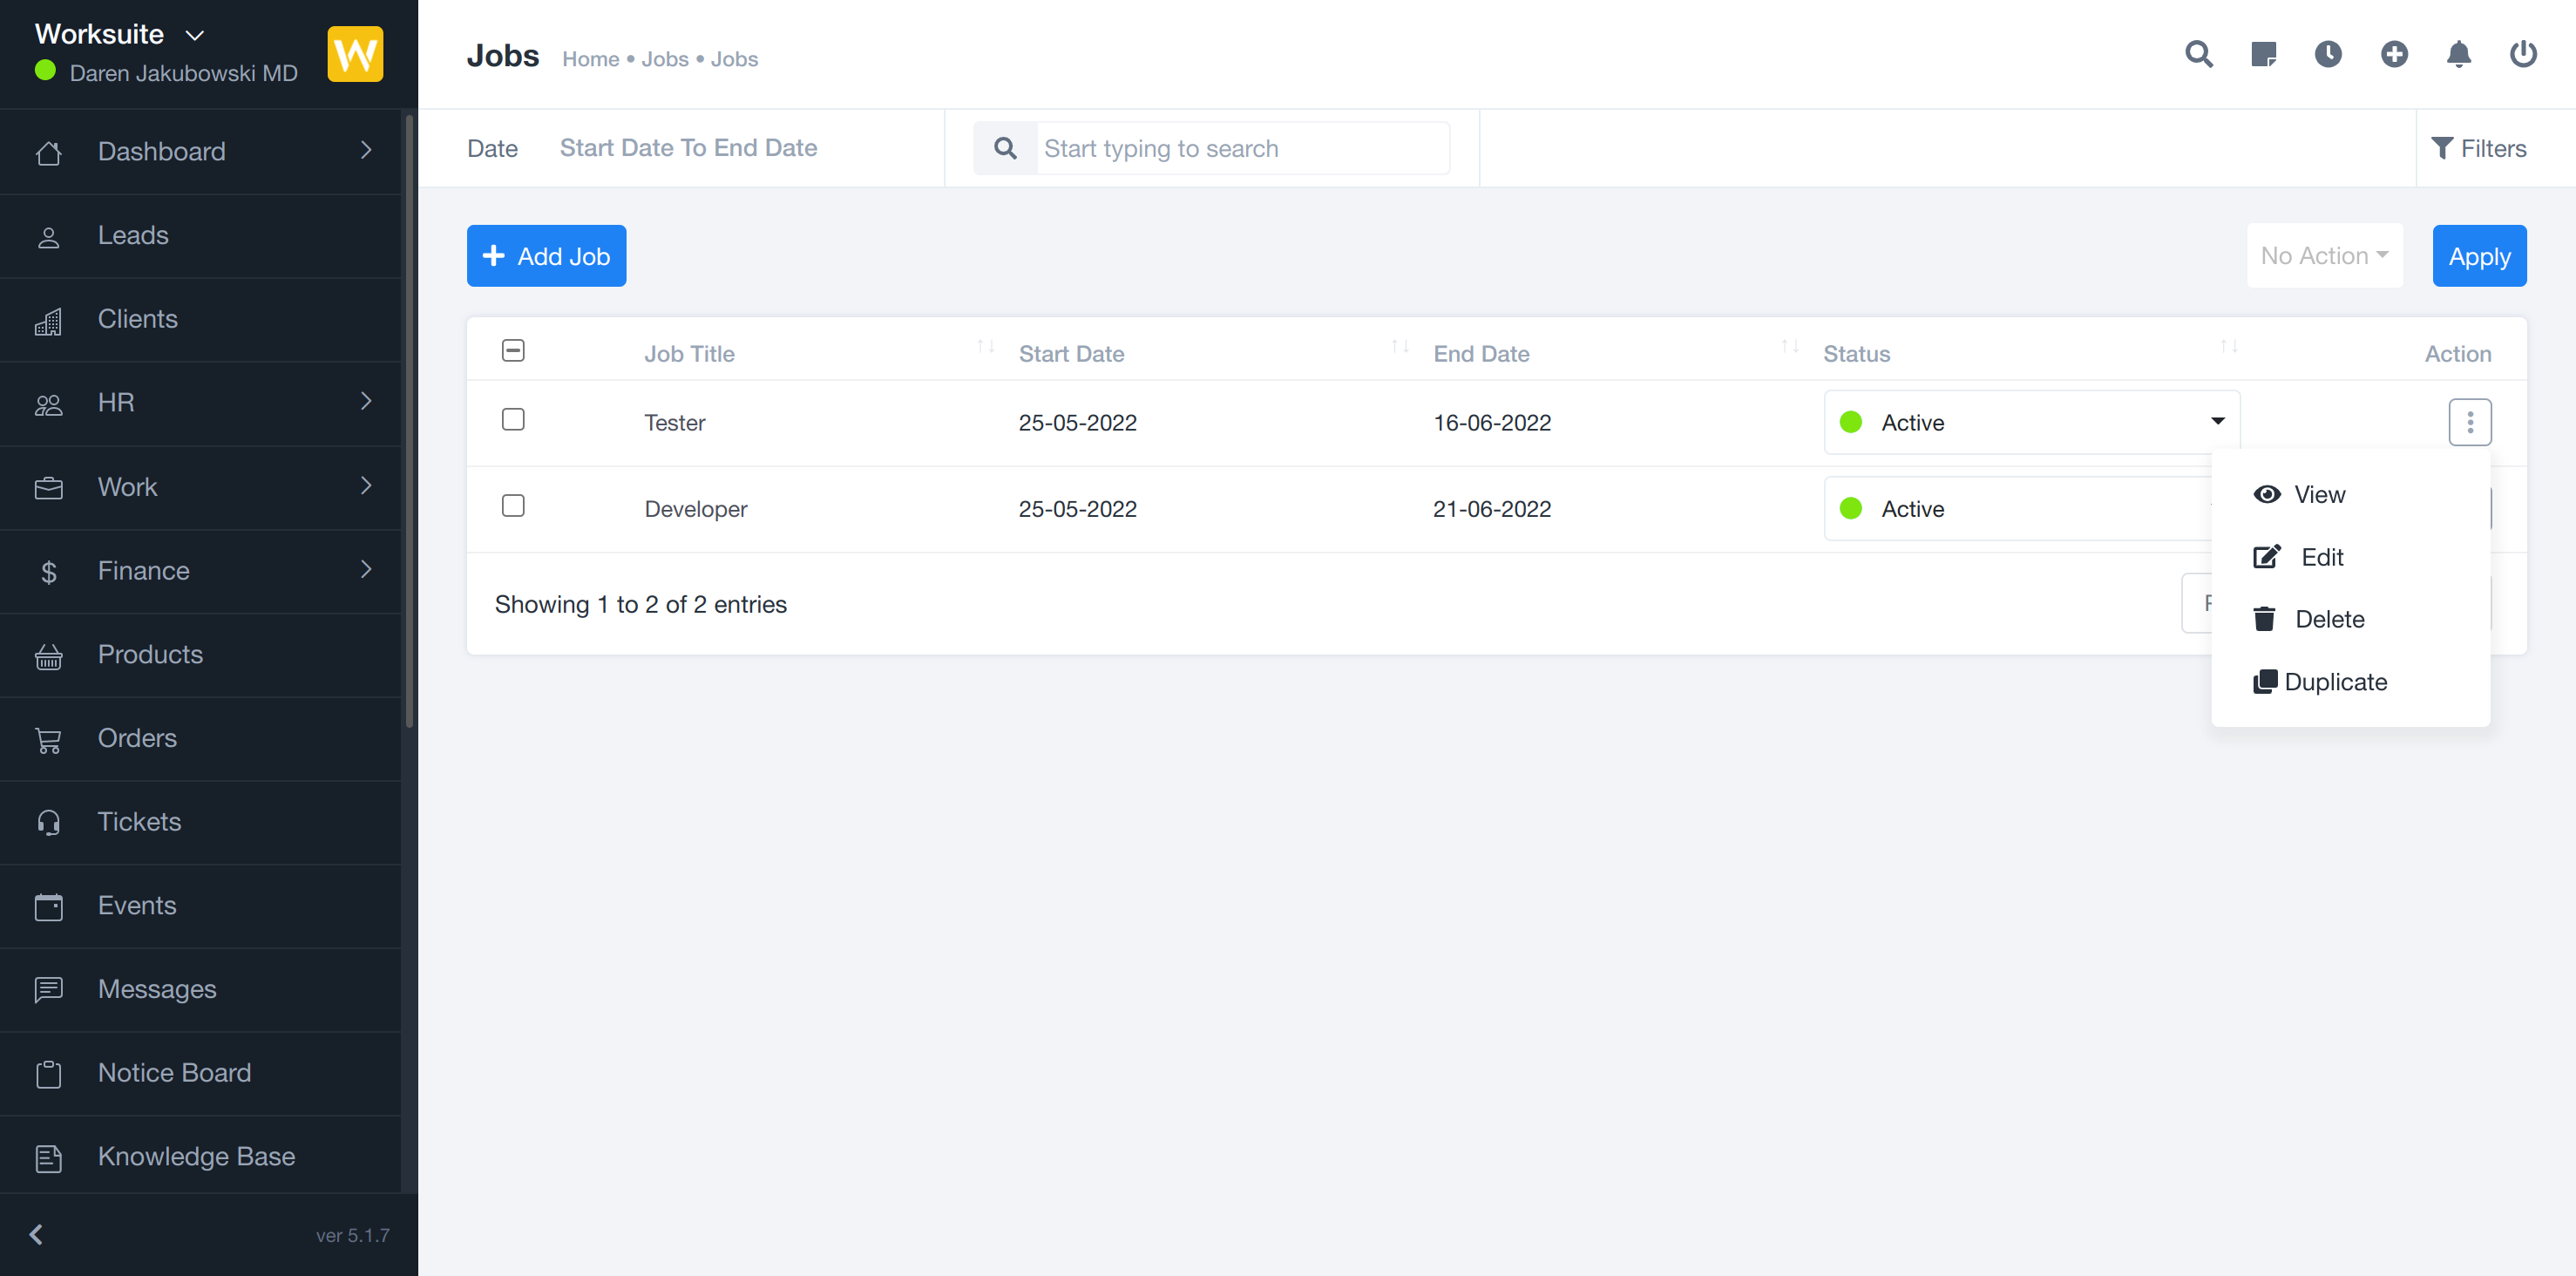Click the Add Job button

[x=546, y=256]
